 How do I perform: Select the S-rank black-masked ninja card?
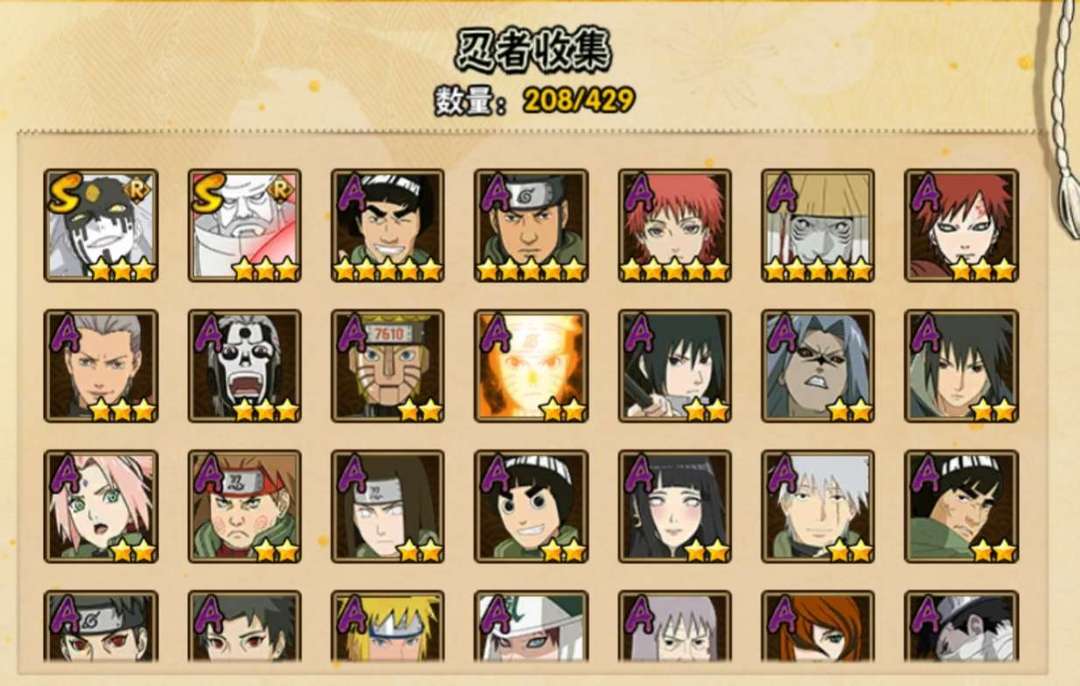(x=101, y=225)
